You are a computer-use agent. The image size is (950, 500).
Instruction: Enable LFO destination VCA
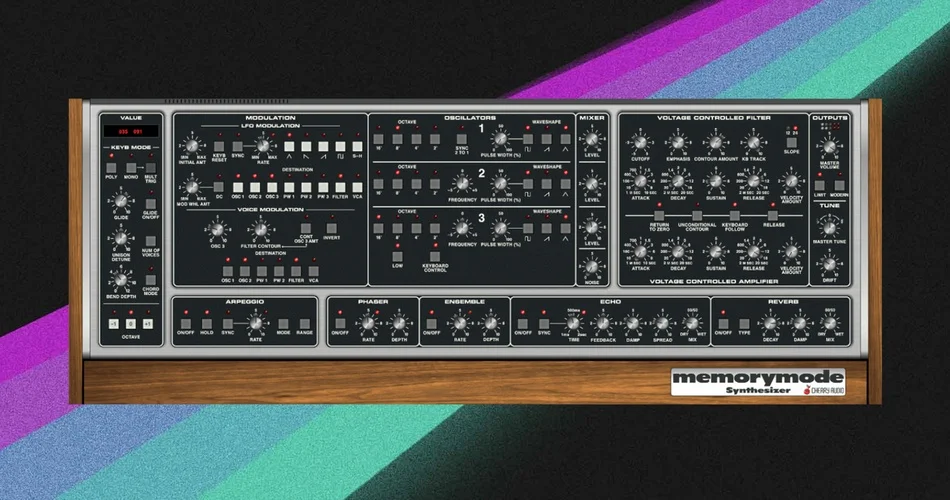[357, 187]
